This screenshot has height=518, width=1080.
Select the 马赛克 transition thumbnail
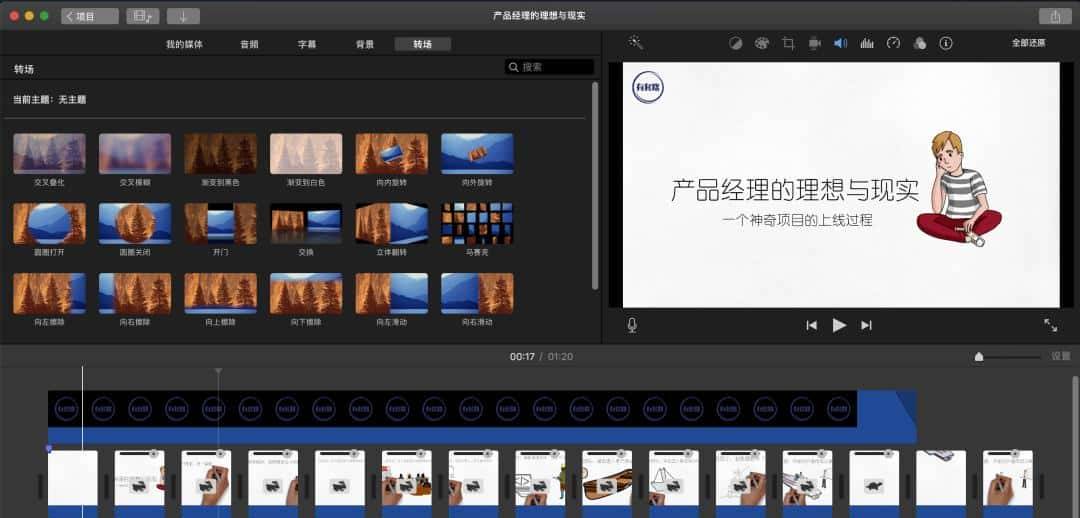pos(477,223)
